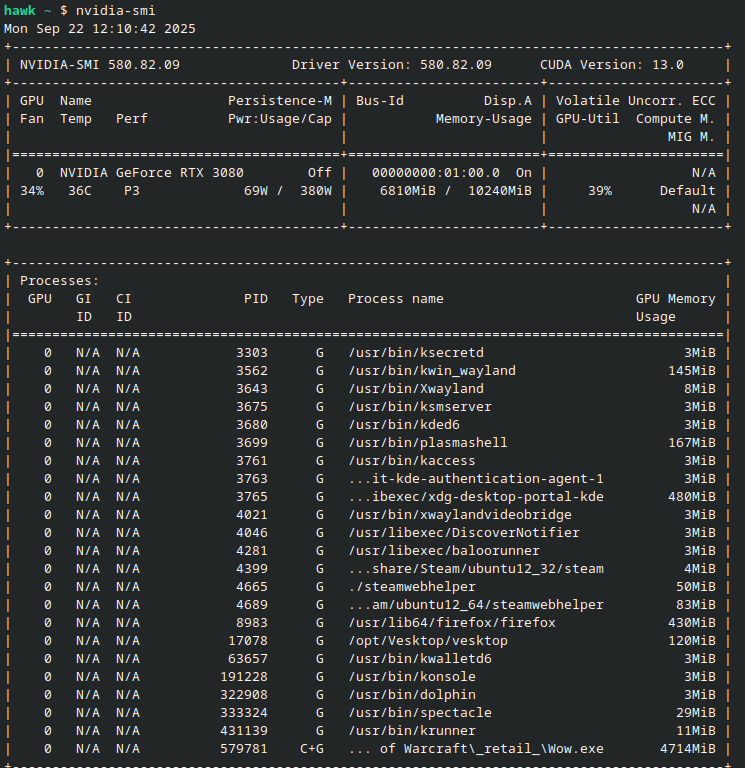This screenshot has height=768, width=745.
Task: Click the 'PID' column header
Action: click(256, 299)
